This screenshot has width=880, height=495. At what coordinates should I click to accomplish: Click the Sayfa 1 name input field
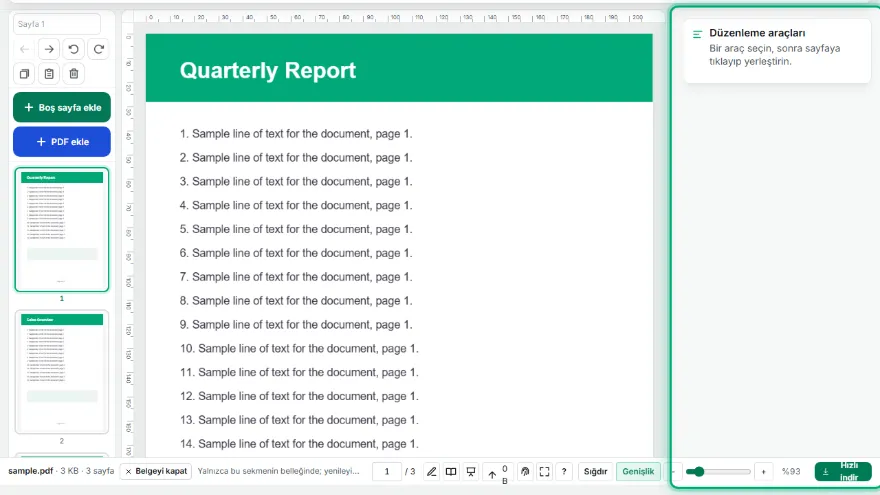pyautogui.click(x=57, y=24)
